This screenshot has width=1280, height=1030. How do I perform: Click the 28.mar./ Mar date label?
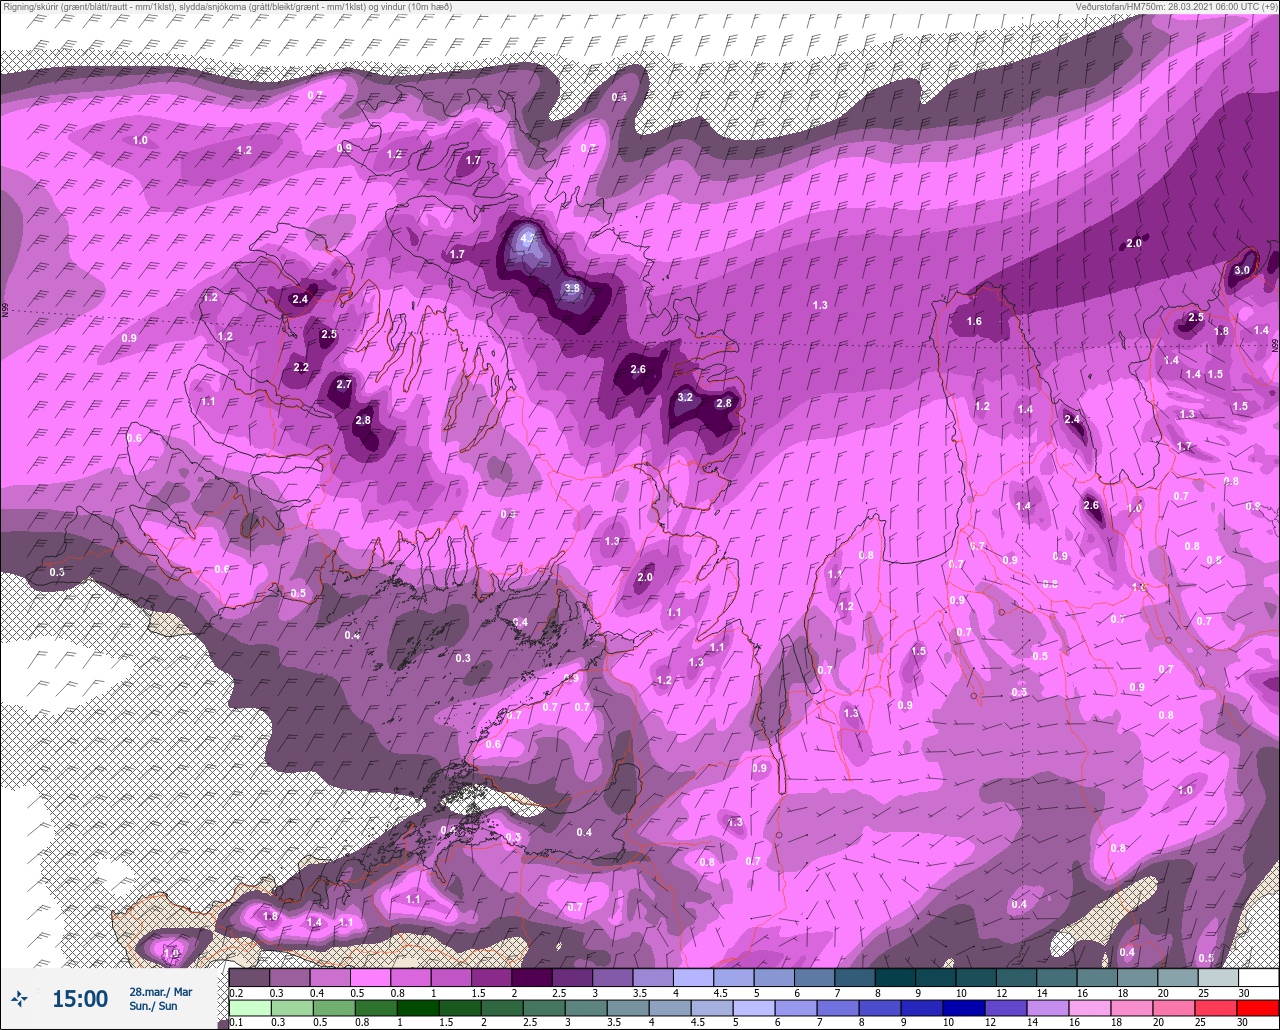tap(160, 992)
